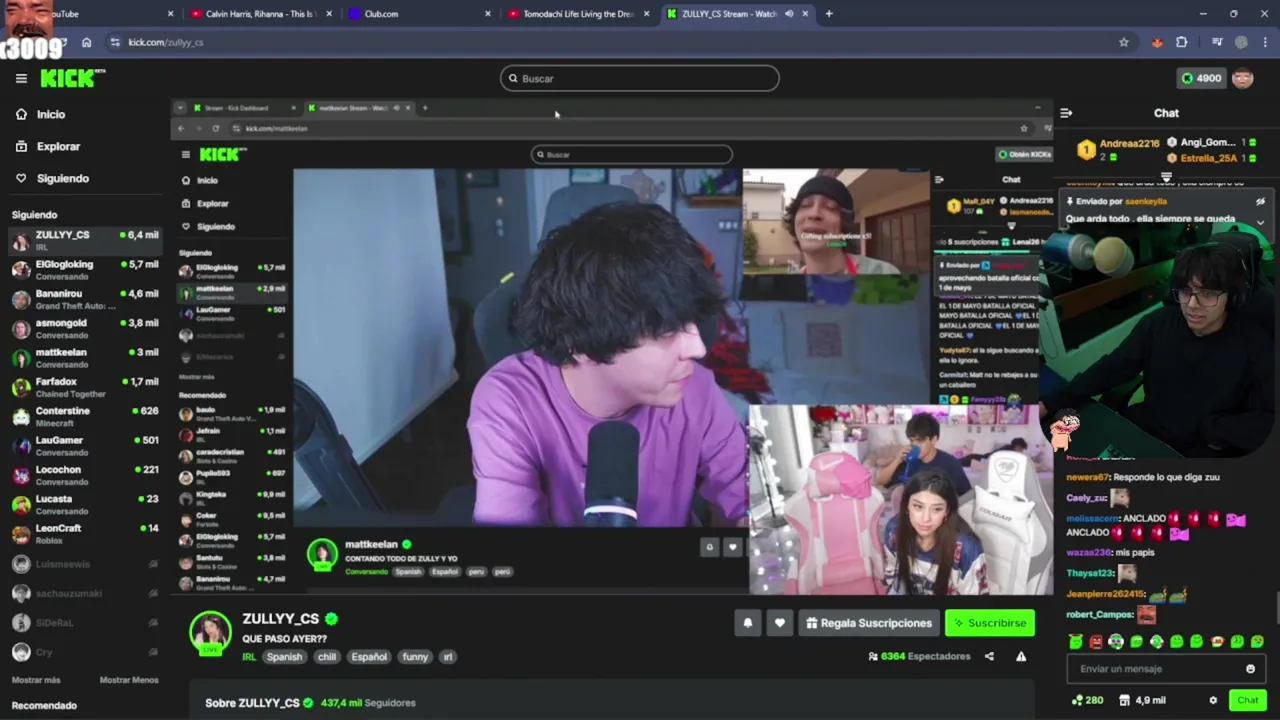
Task: Pick the first halo emote
Action: 1076,642
